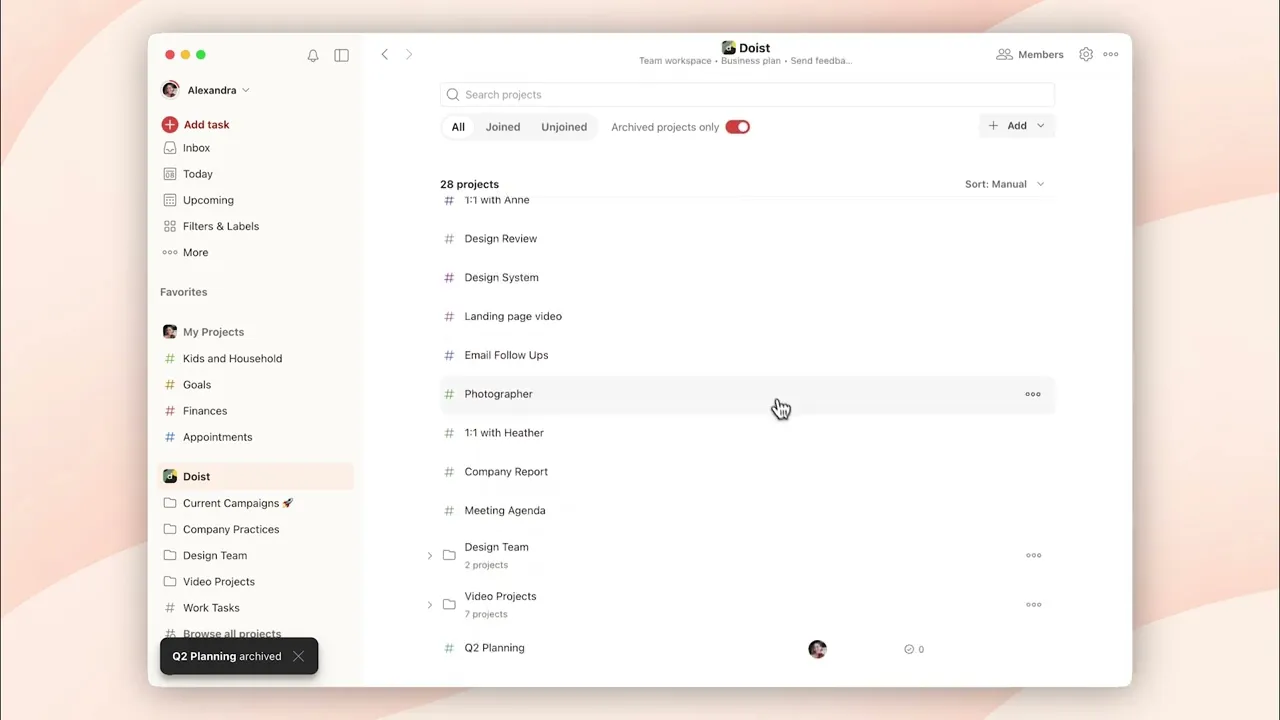Screen dimensions: 1280x720
Task: Go forward with the right arrow
Action: tap(409, 54)
